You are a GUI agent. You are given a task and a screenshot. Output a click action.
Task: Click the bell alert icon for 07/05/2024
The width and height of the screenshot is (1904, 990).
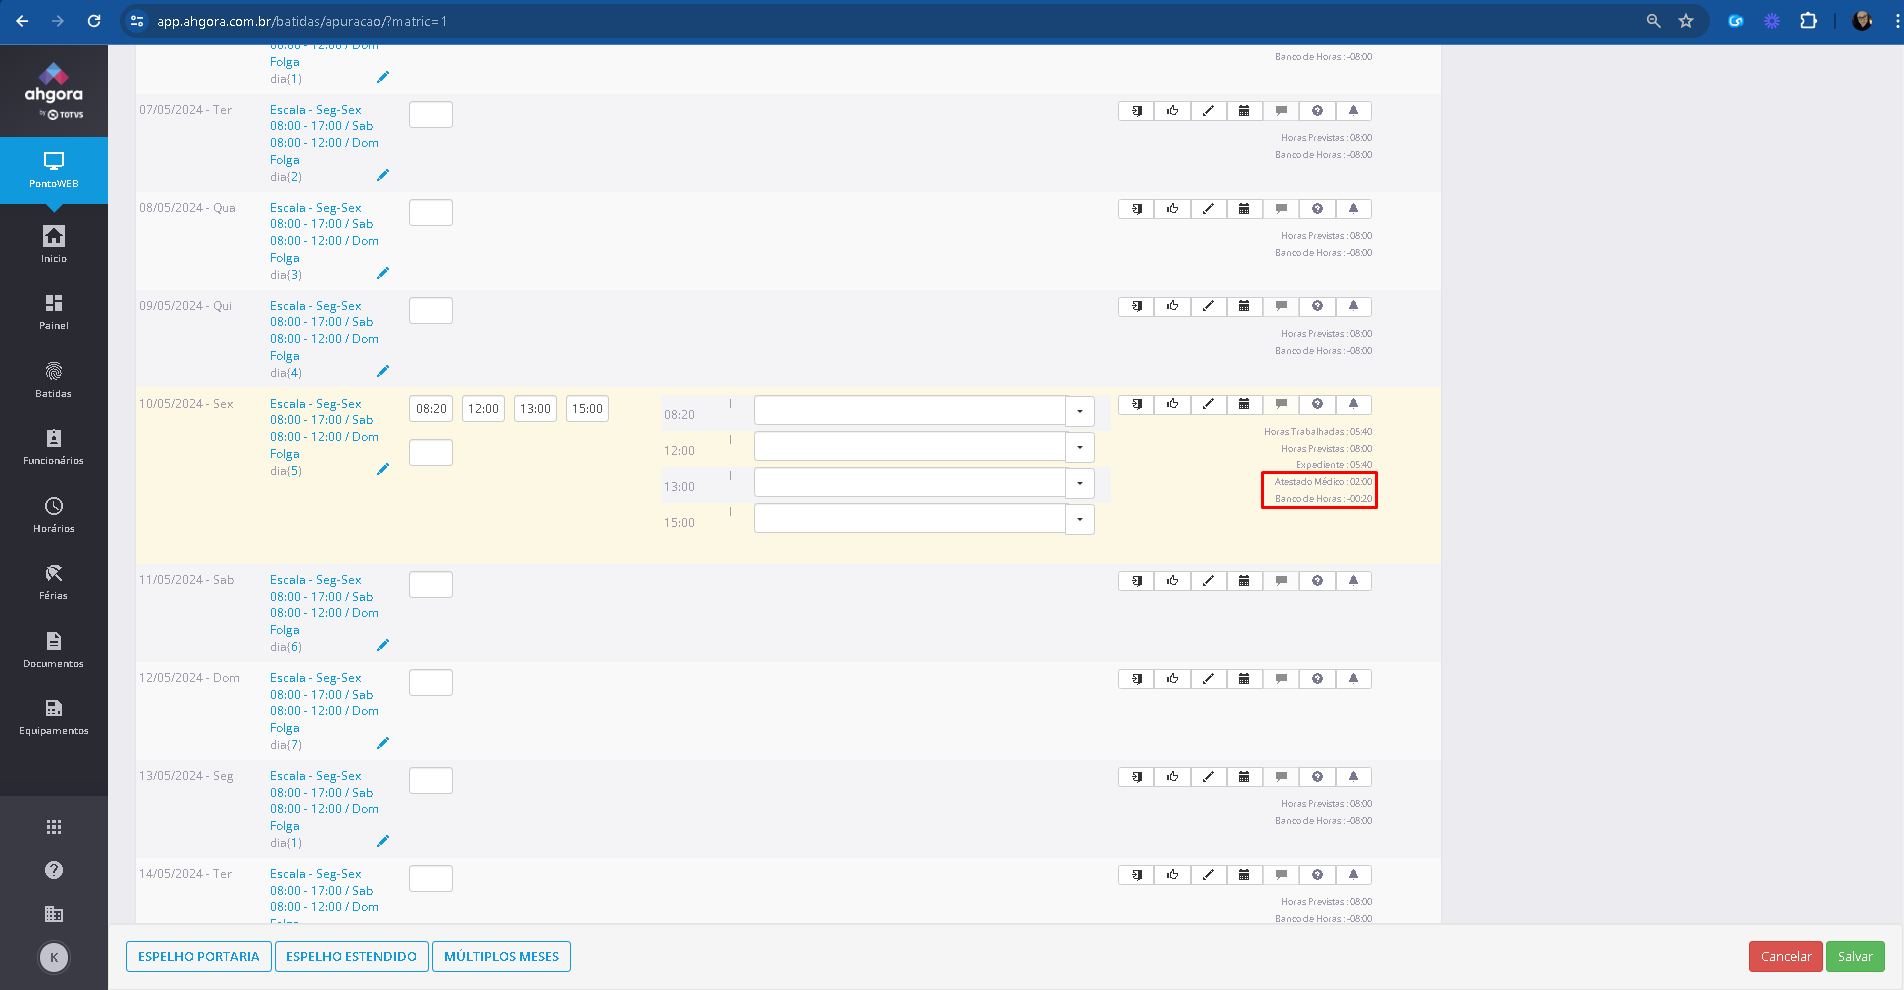(1353, 111)
